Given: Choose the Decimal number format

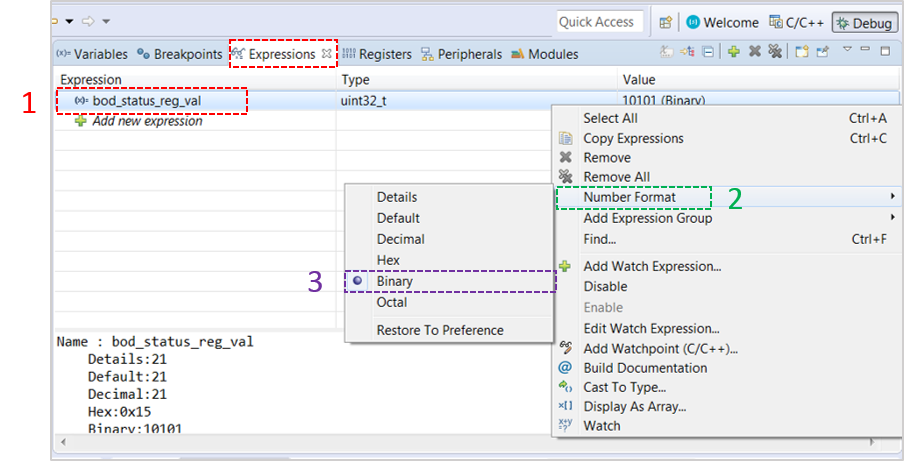Looking at the screenshot, I should pyautogui.click(x=401, y=239).
